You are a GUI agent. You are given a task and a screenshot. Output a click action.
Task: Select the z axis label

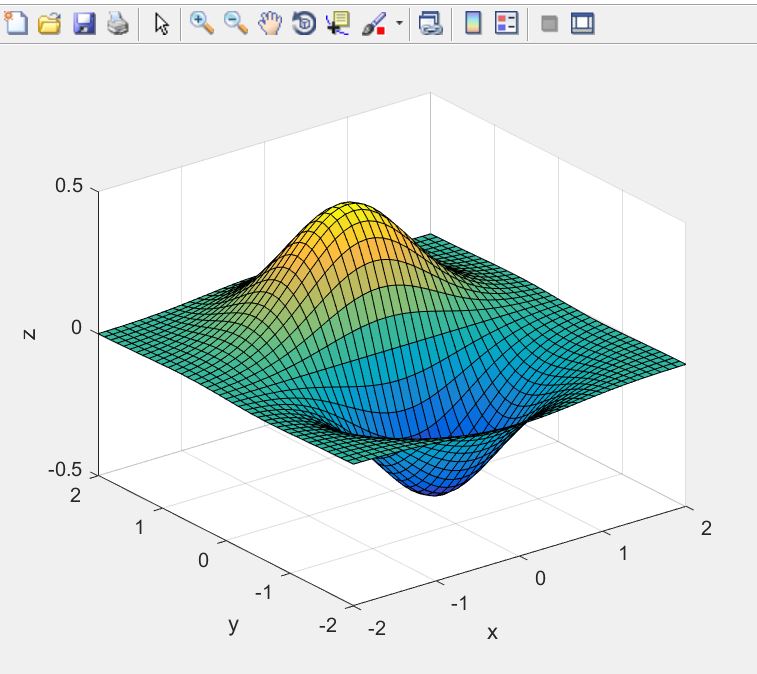[29, 334]
